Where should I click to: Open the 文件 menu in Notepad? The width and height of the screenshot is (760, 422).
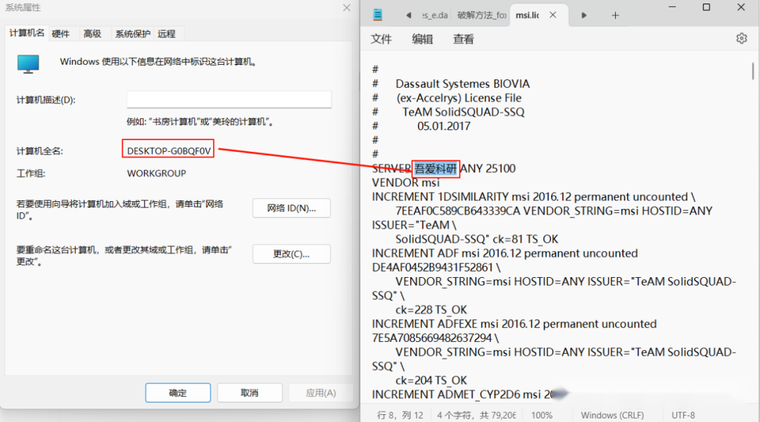pos(381,39)
